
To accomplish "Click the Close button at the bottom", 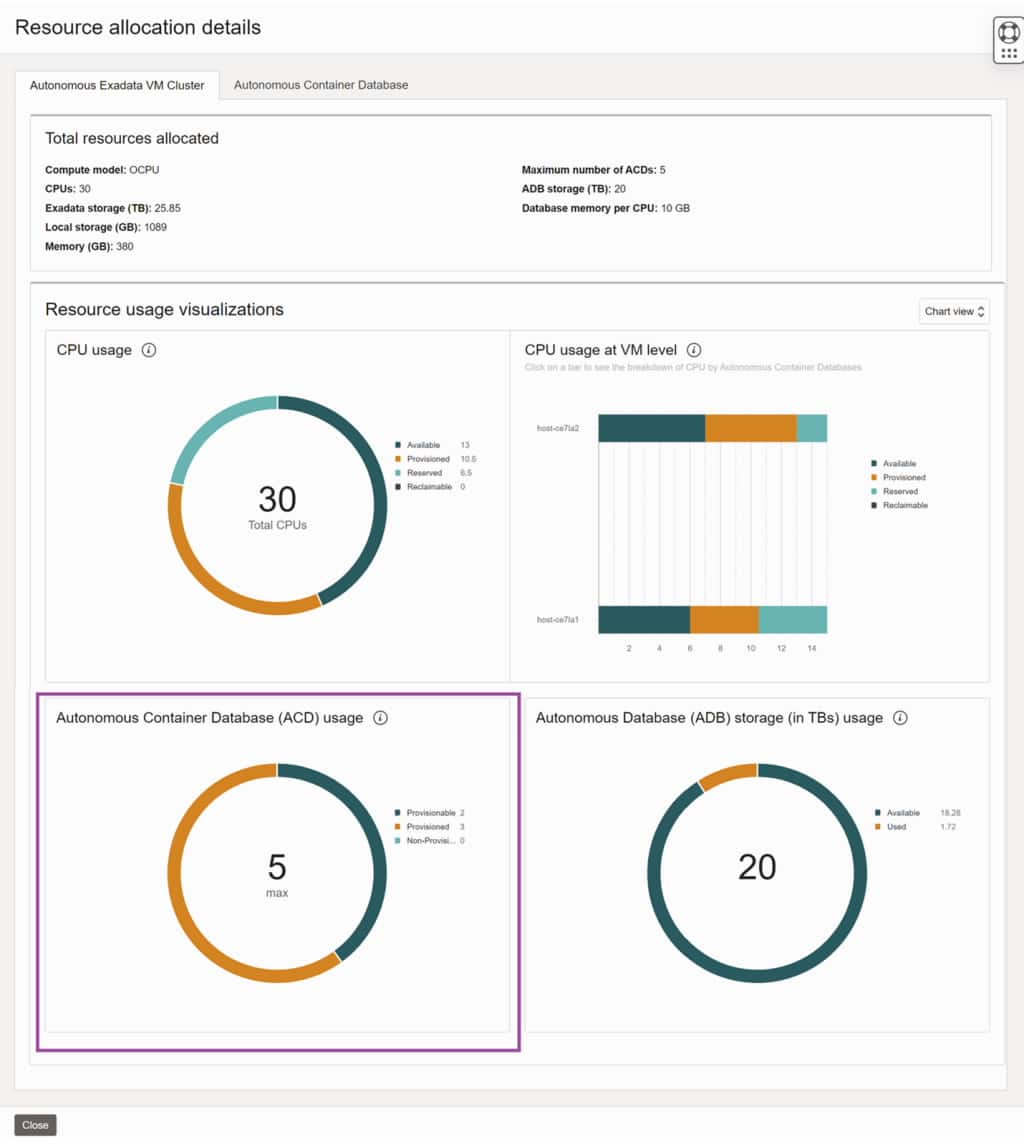I will coord(35,1124).
